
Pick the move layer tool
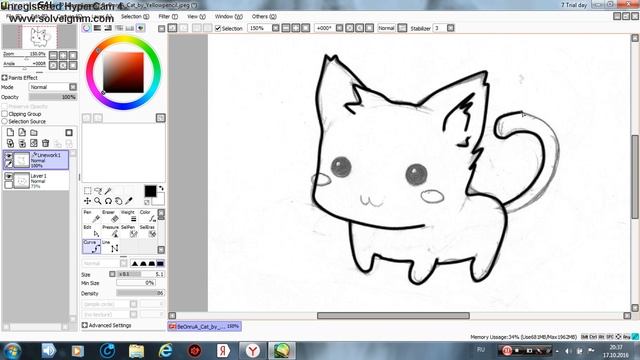coord(87,201)
